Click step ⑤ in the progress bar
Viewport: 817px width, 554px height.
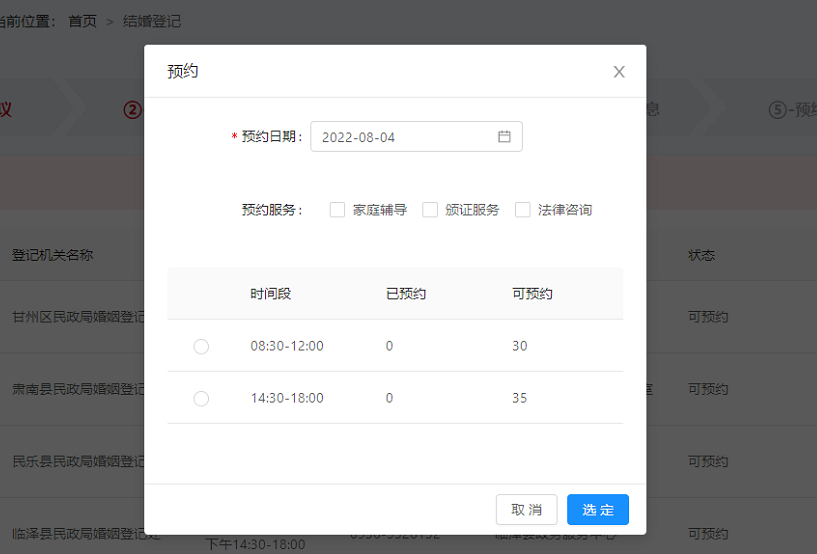[x=778, y=110]
